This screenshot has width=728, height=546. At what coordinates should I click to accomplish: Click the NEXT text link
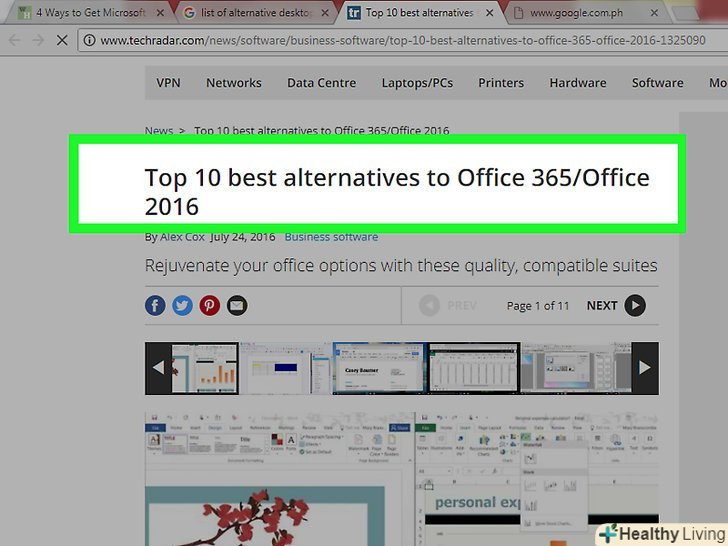click(602, 306)
